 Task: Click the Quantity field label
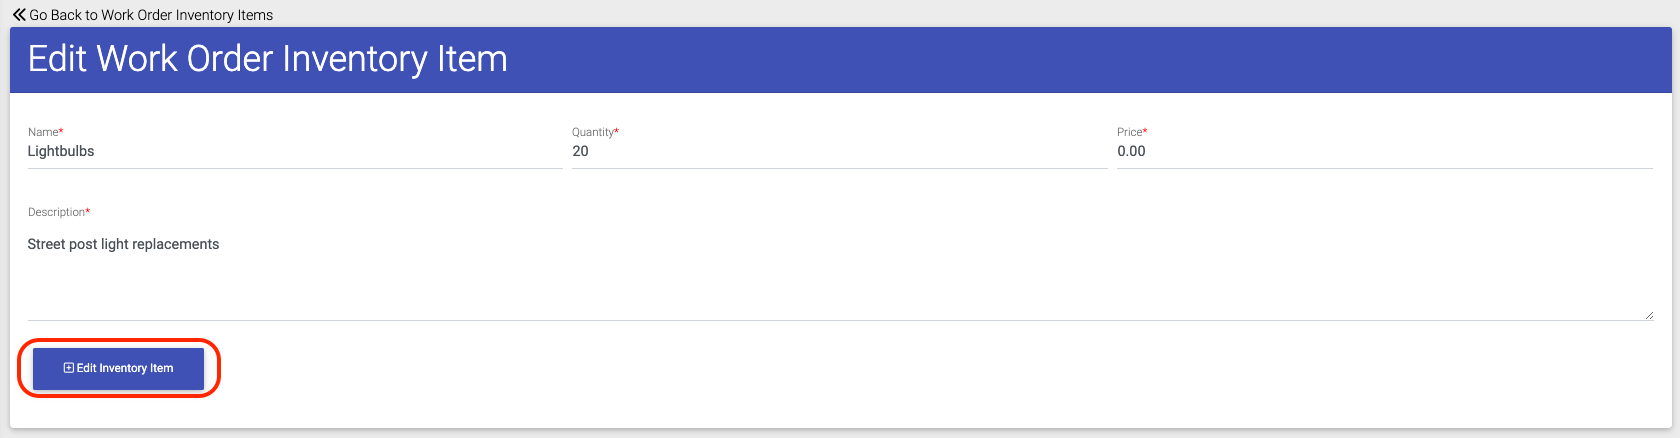click(595, 132)
